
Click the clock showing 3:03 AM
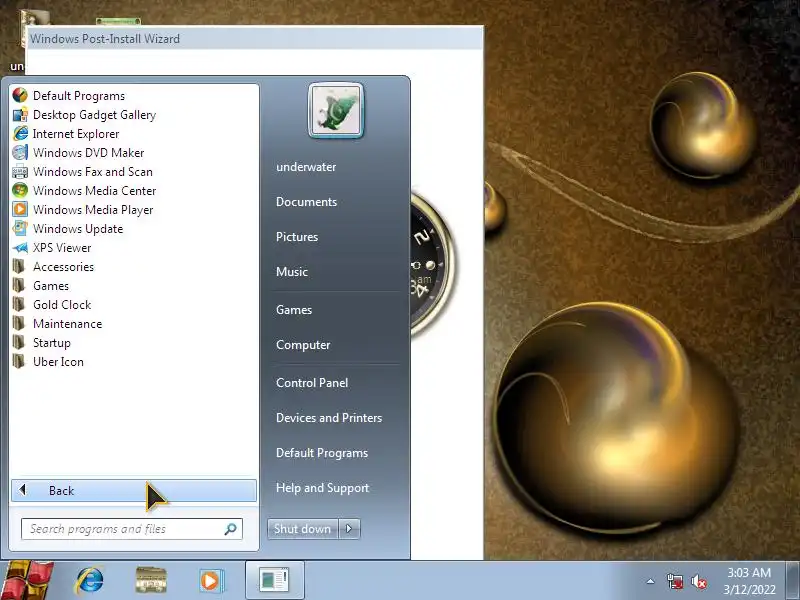[749, 581]
